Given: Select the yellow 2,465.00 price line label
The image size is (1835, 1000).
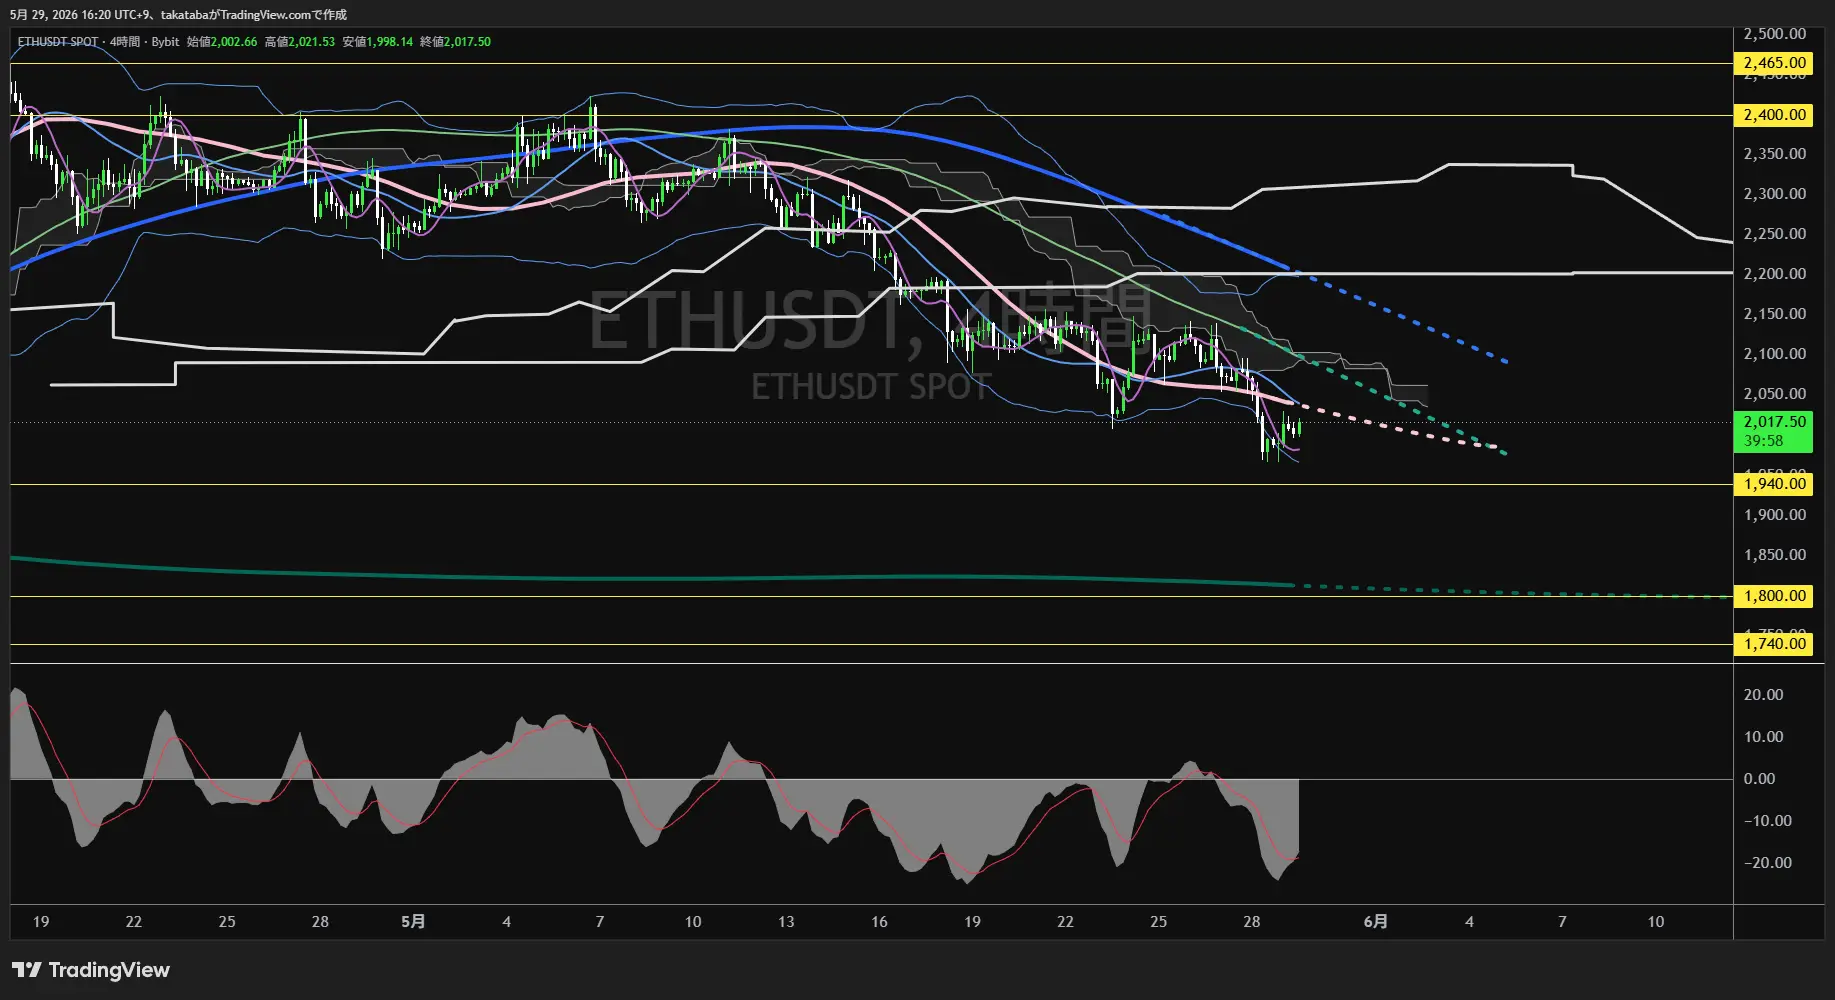Looking at the screenshot, I should (1774, 63).
